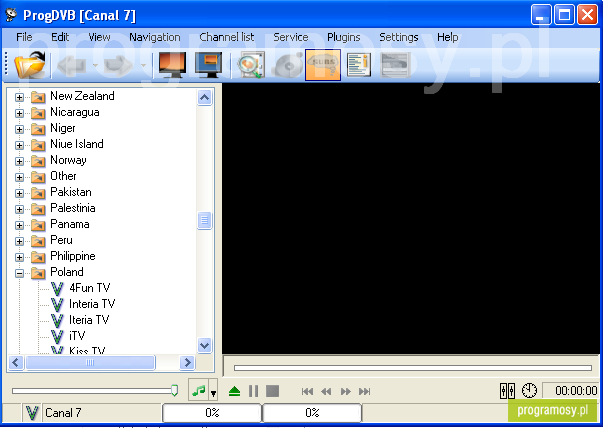Image resolution: width=603 pixels, height=428 pixels.
Task: Expand the Panama folder
Action: pos(19,225)
